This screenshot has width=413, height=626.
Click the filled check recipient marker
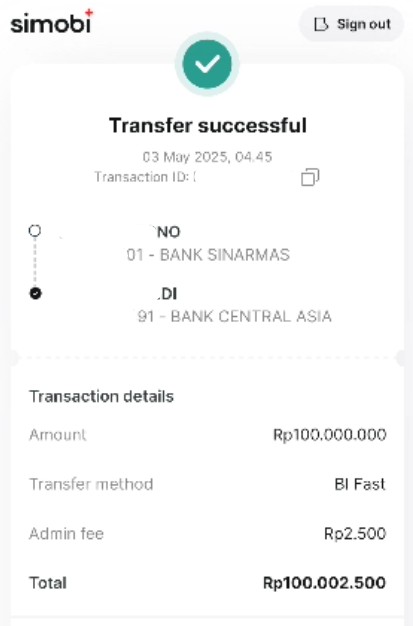click(x=36, y=293)
